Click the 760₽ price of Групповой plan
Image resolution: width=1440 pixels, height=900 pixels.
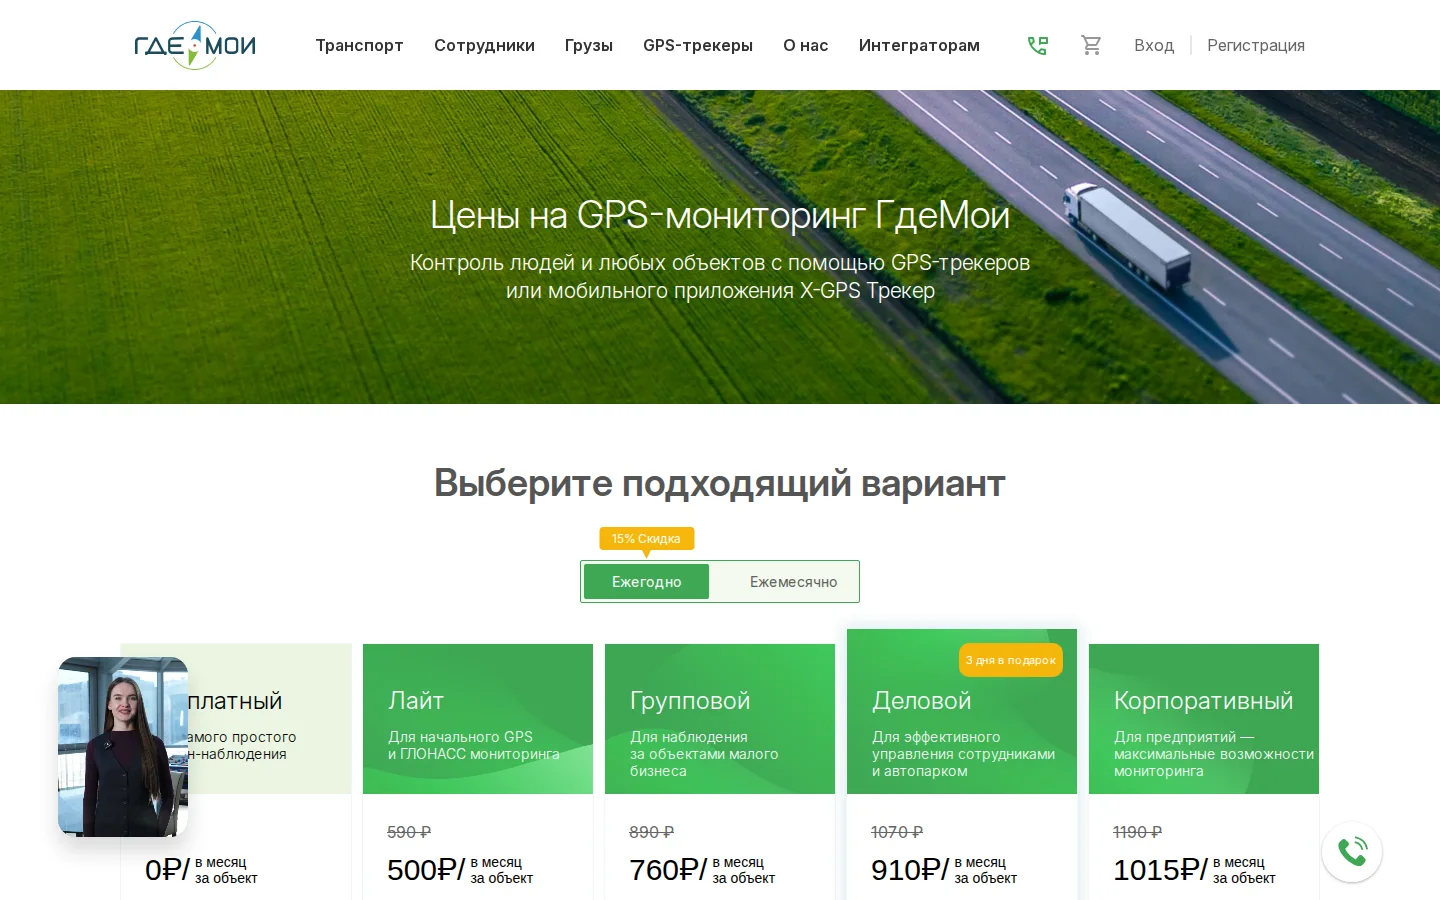[x=668, y=870]
